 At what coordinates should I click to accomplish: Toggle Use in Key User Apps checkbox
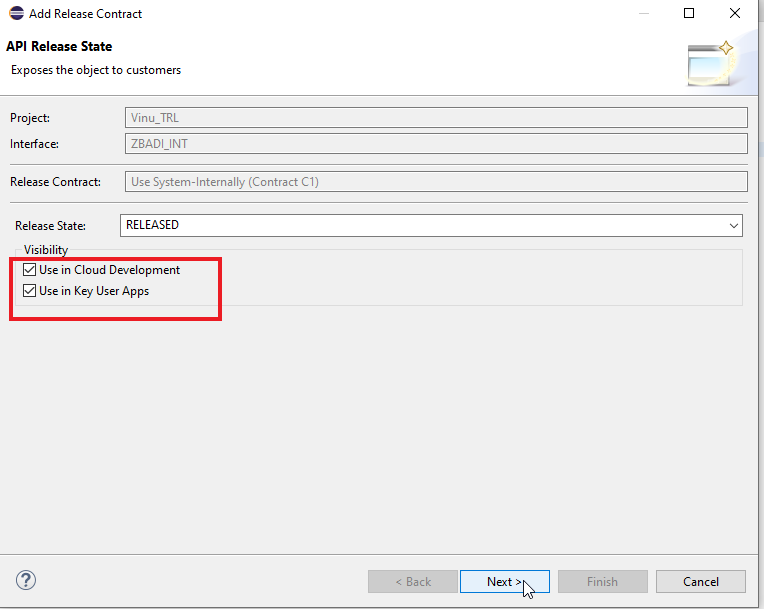tap(30, 291)
